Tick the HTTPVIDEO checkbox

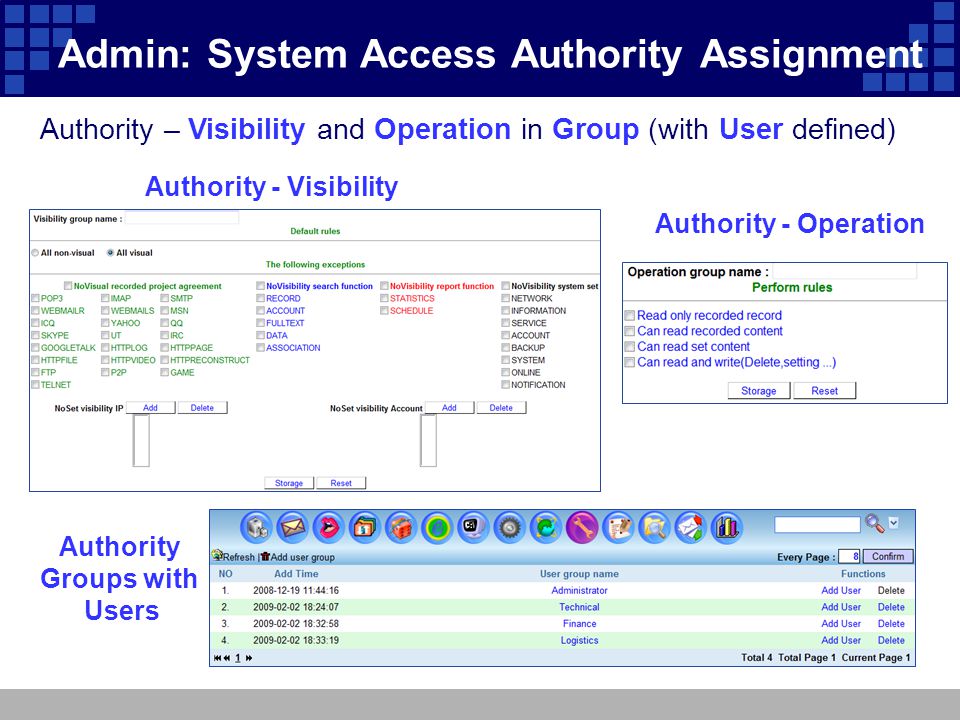[105, 360]
